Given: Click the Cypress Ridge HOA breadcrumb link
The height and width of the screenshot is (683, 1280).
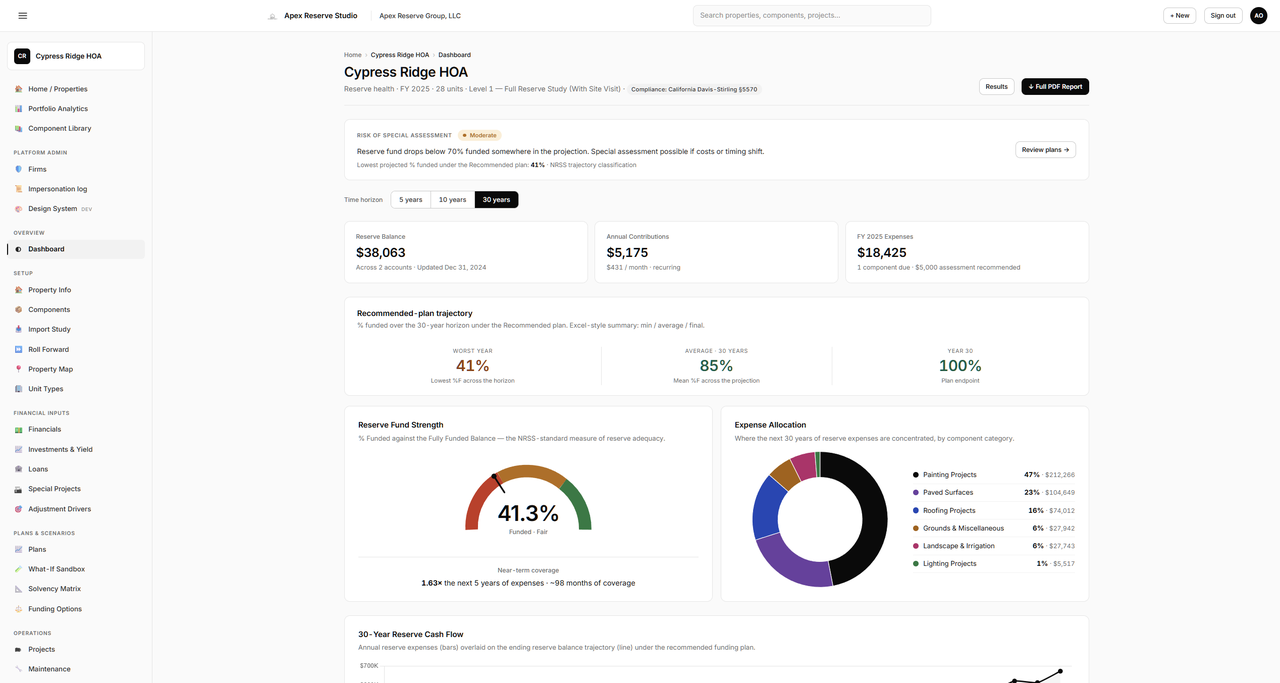Looking at the screenshot, I should [x=400, y=55].
